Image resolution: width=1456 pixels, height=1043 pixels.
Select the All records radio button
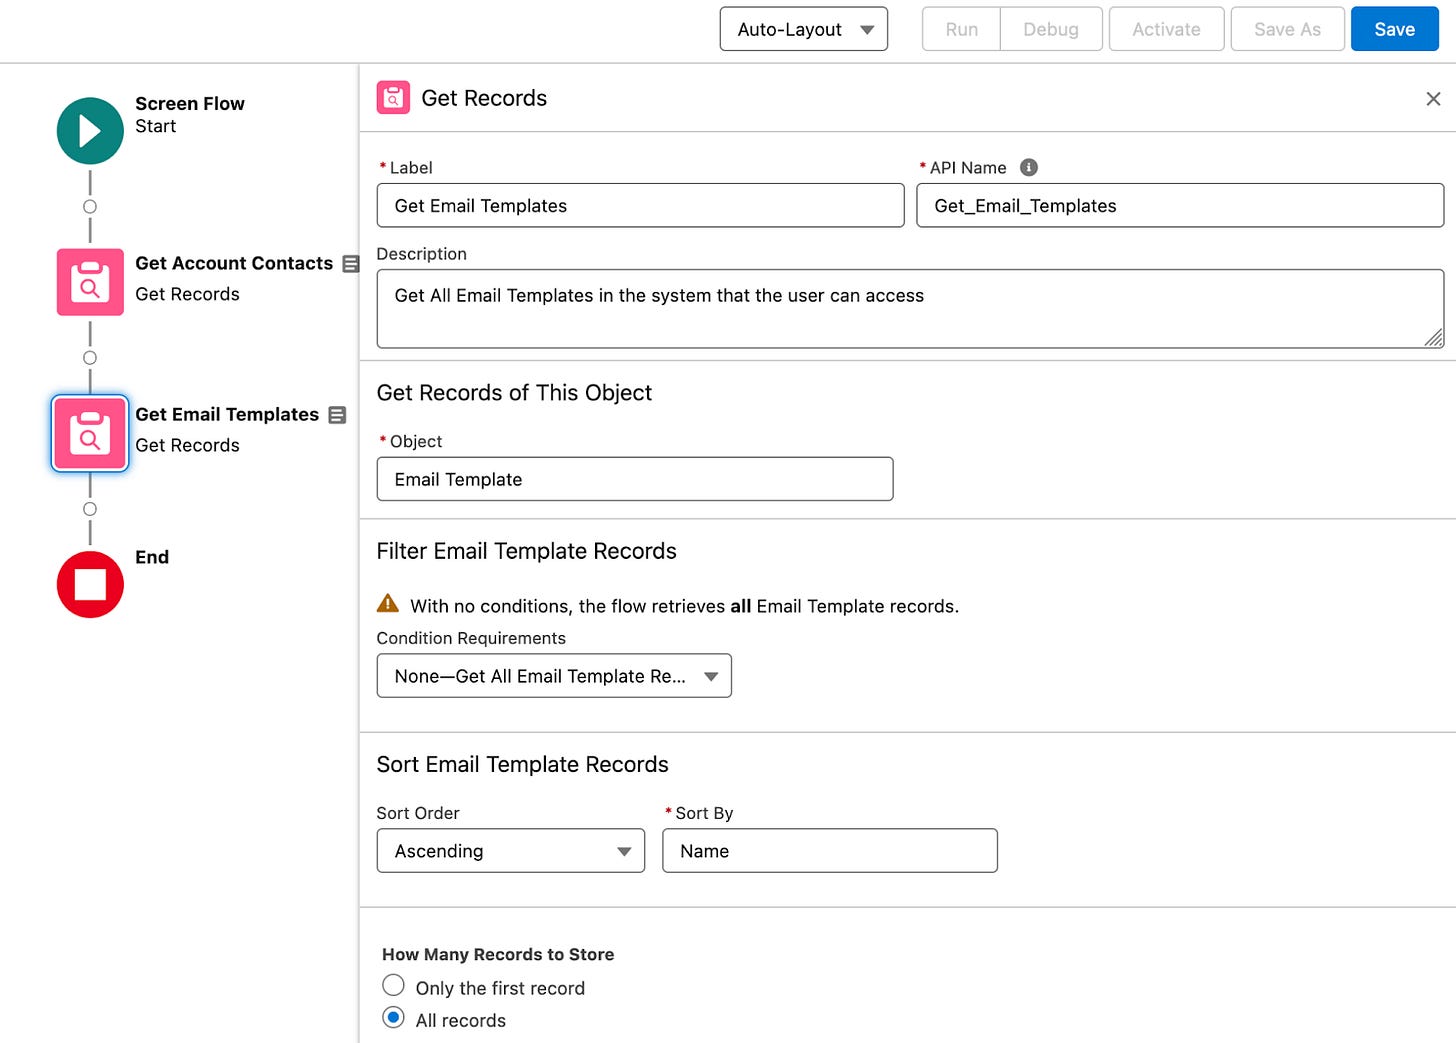tap(394, 1018)
